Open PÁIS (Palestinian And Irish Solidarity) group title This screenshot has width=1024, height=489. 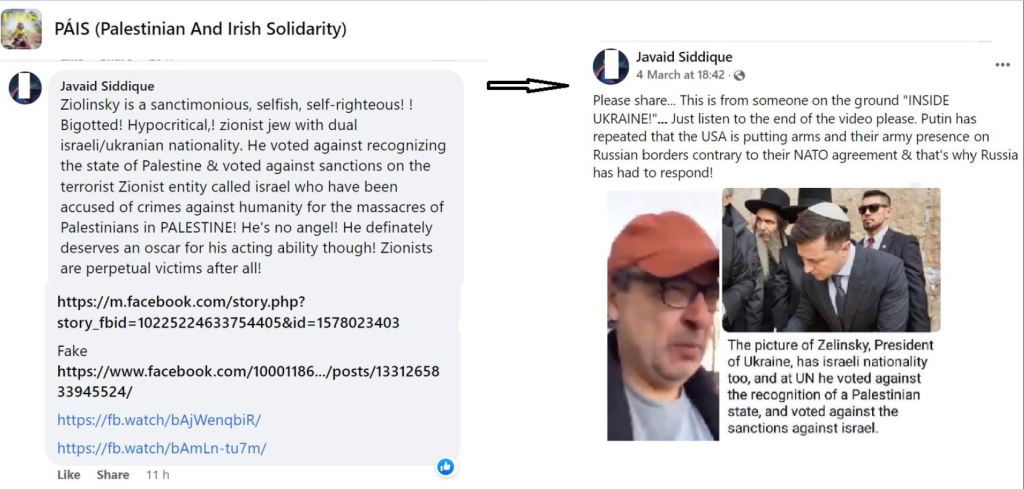200,29
